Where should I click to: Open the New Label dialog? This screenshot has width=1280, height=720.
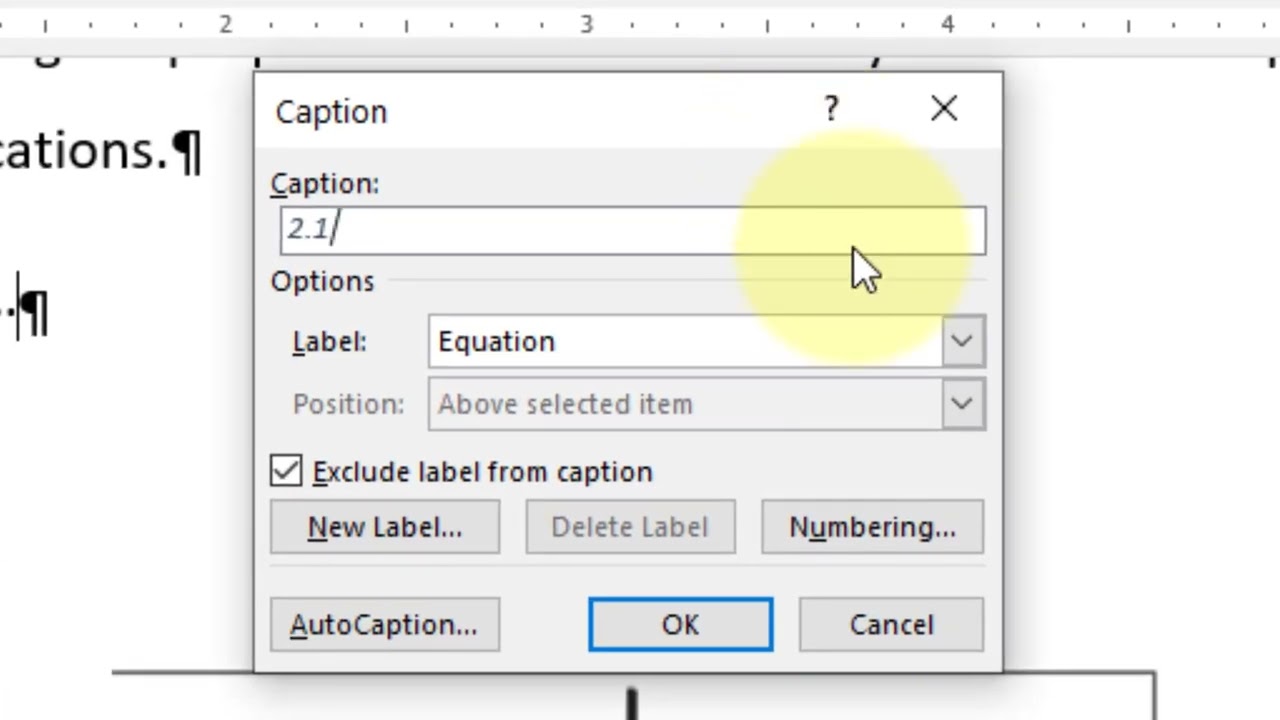385,527
